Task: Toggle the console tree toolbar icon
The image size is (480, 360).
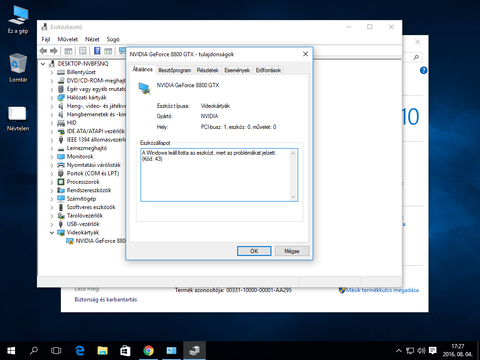Action: point(68,51)
